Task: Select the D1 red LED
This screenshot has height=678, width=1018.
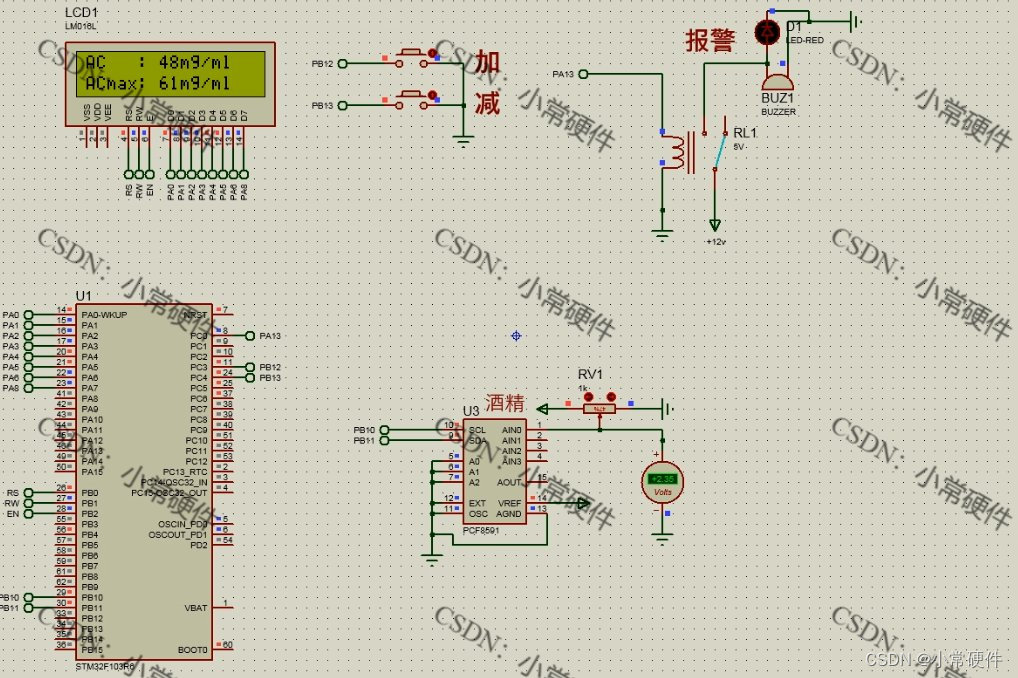Action: 767,31
